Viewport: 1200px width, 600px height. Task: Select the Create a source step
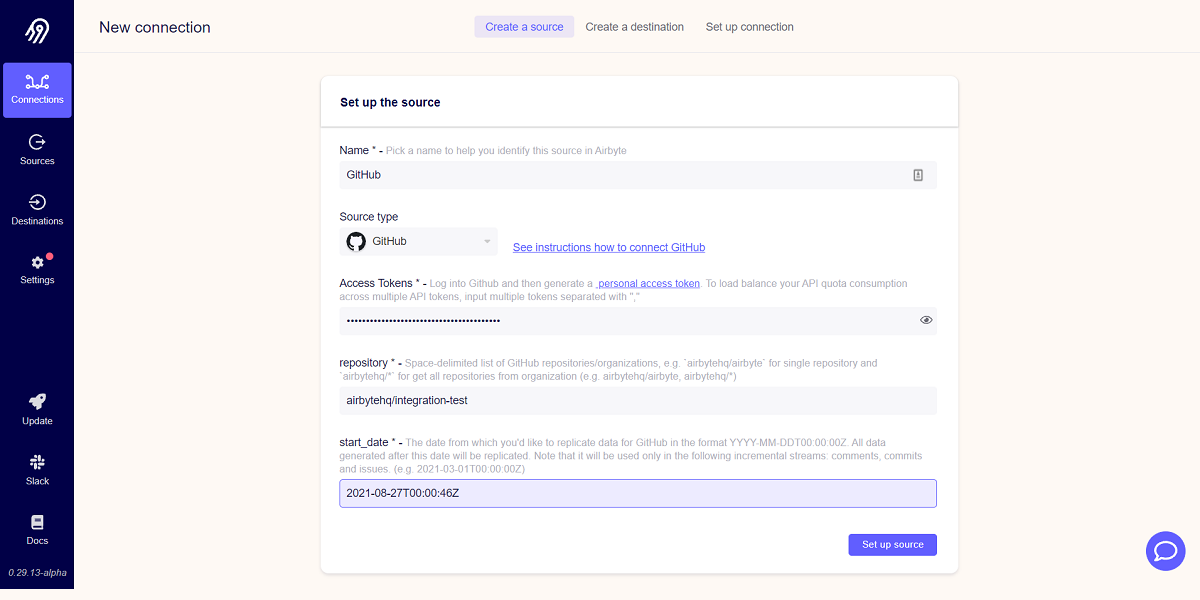click(x=524, y=27)
